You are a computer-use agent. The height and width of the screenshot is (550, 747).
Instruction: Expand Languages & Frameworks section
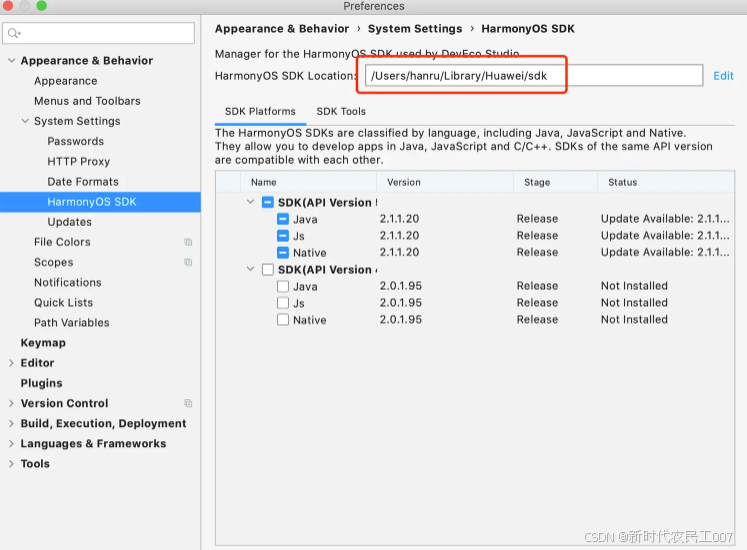coord(11,444)
